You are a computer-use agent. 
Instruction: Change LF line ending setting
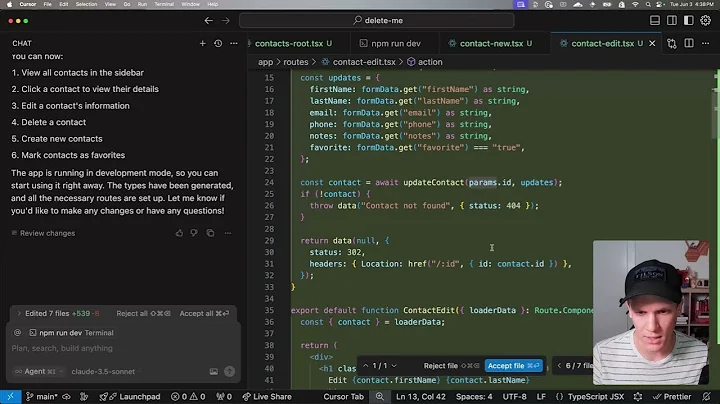click(x=541, y=397)
